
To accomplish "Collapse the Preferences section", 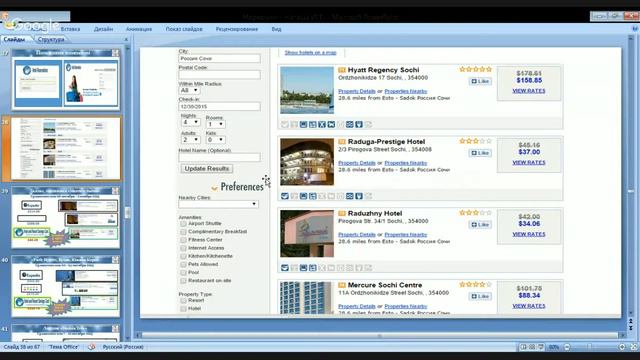I will click(214, 188).
